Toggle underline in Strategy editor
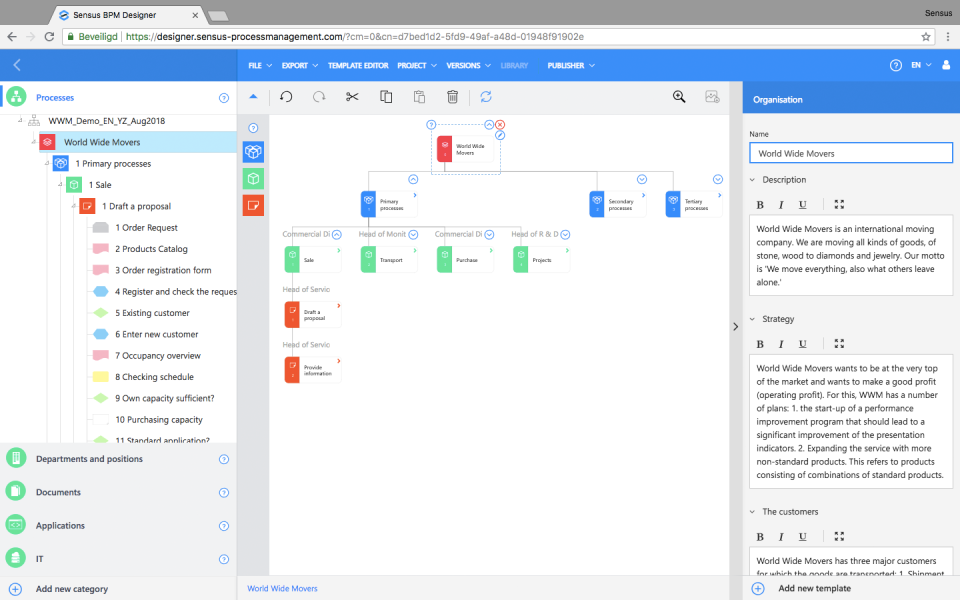Screen dimensions: 960x600 tap(803, 344)
